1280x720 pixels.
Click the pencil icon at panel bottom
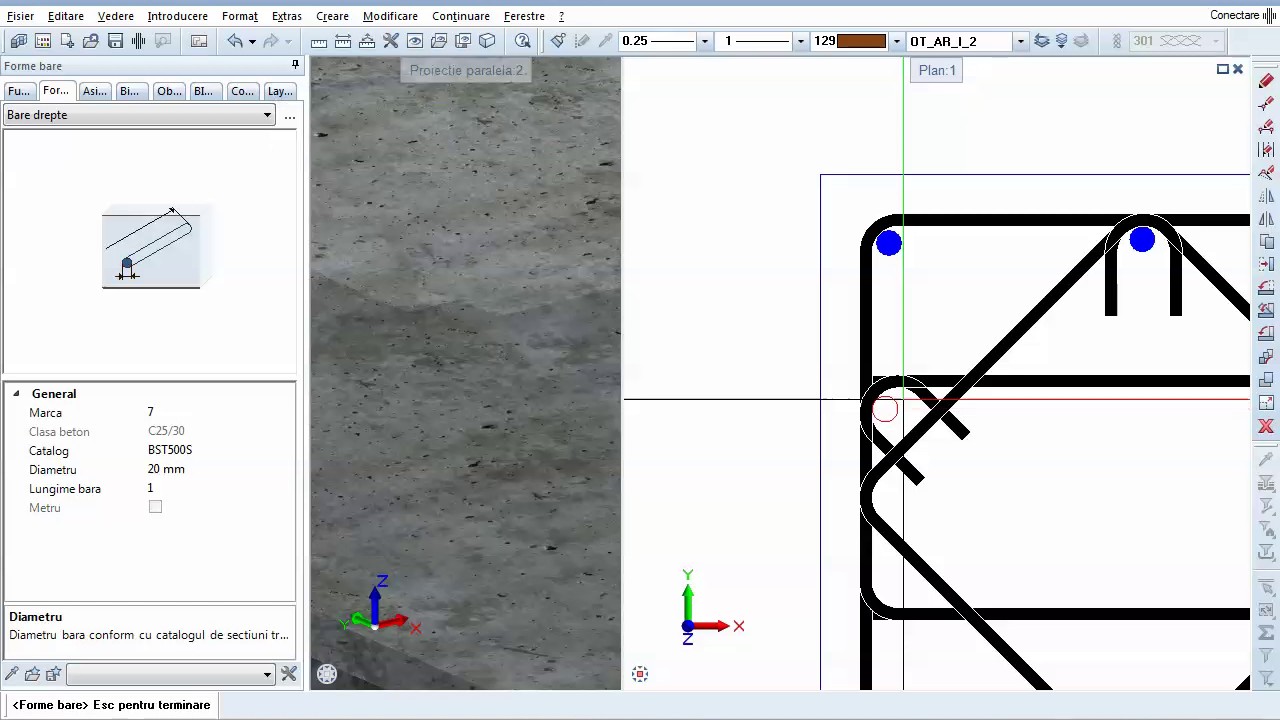pos(12,674)
